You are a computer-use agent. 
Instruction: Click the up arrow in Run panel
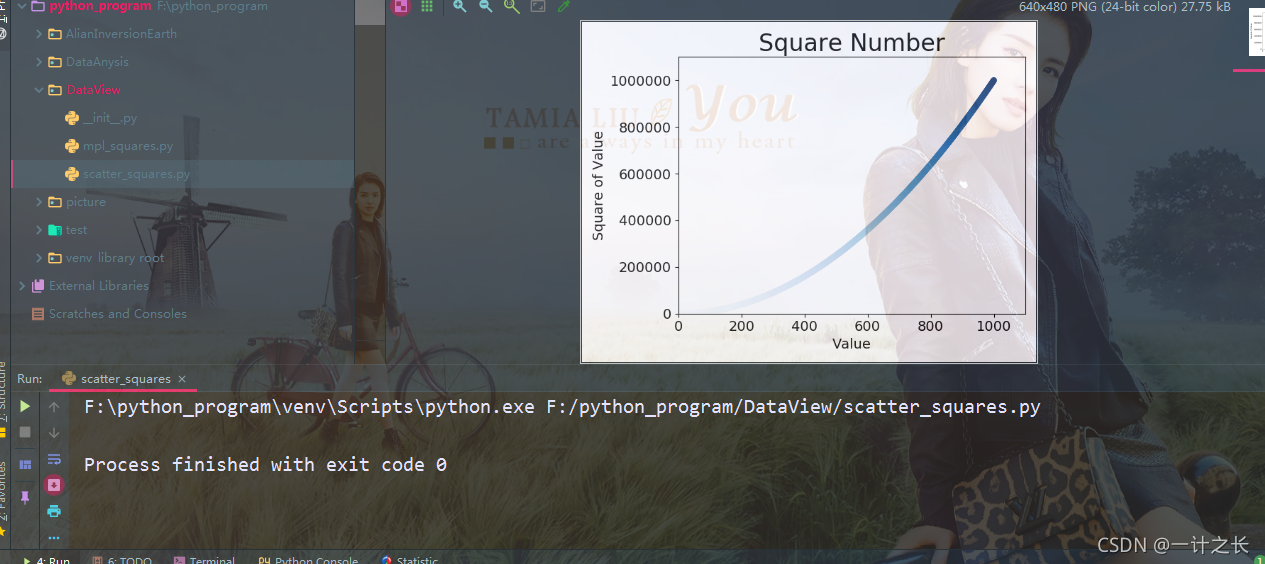pos(54,406)
